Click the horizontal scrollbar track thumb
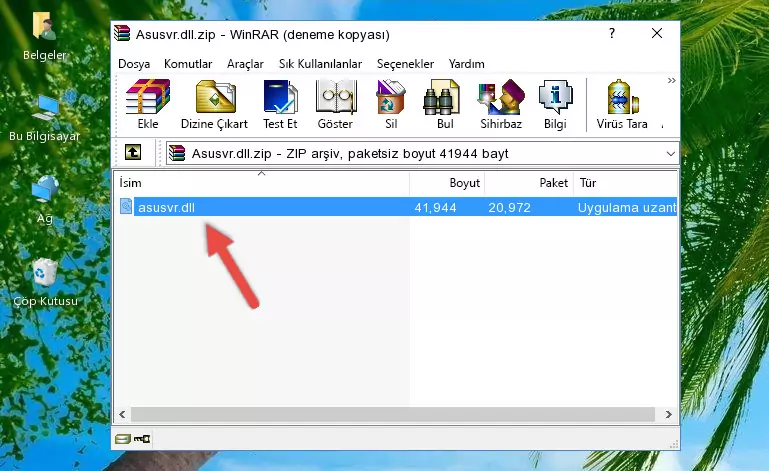Screen dimensions: 769x471 tap(393, 415)
